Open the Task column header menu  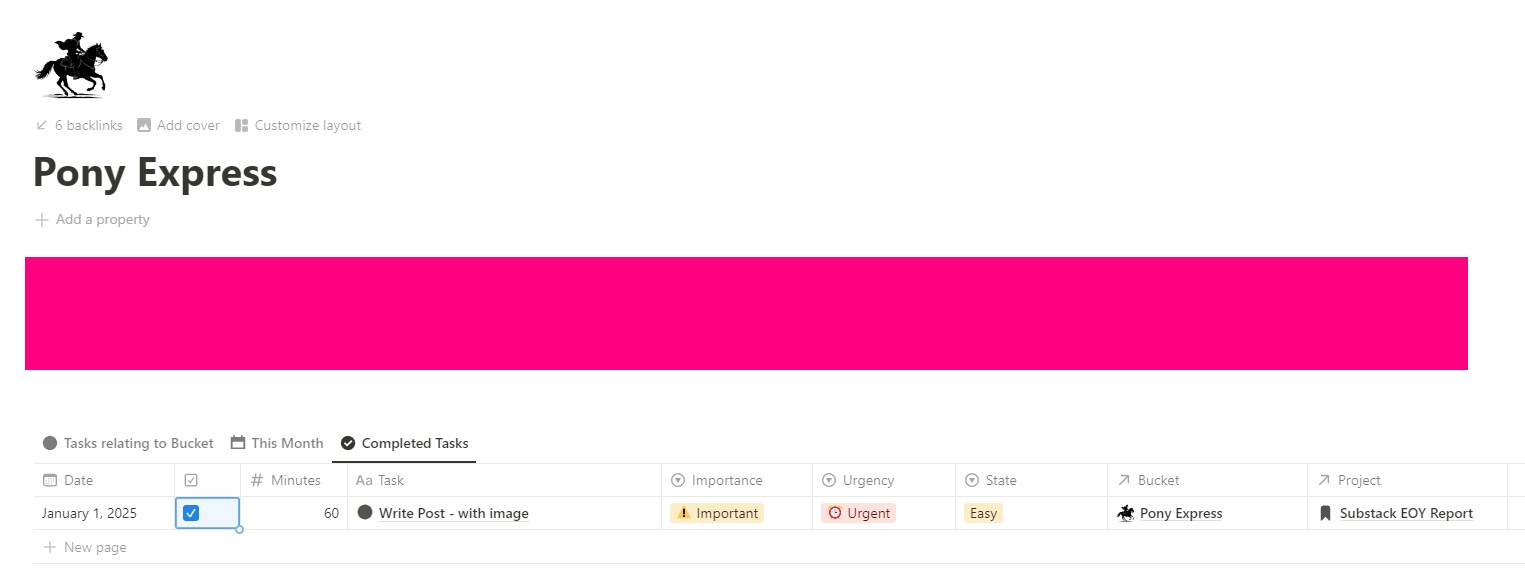504,480
